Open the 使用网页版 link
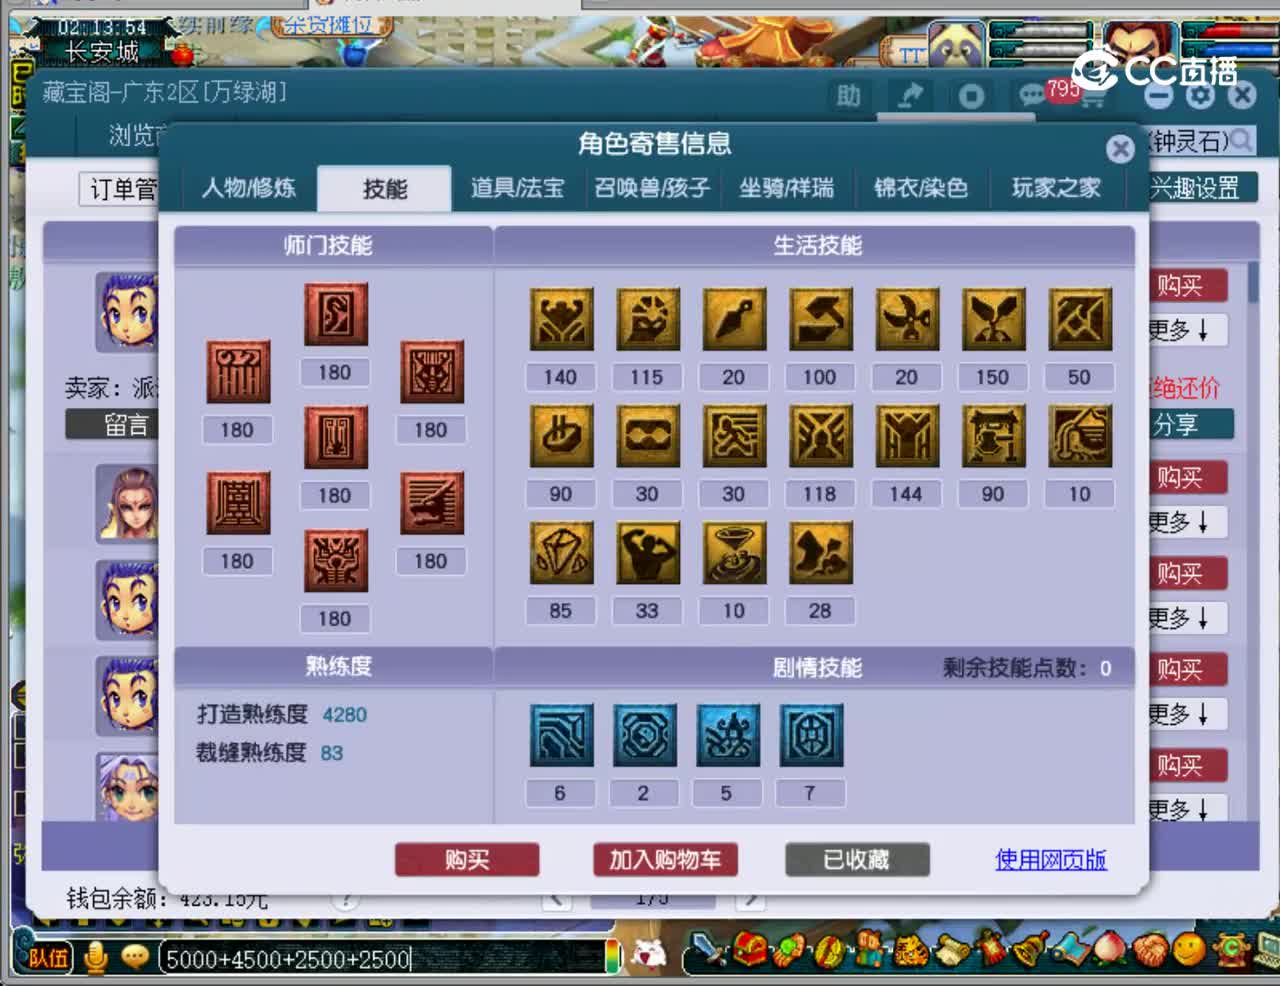The width and height of the screenshot is (1280, 986). pos(1051,860)
